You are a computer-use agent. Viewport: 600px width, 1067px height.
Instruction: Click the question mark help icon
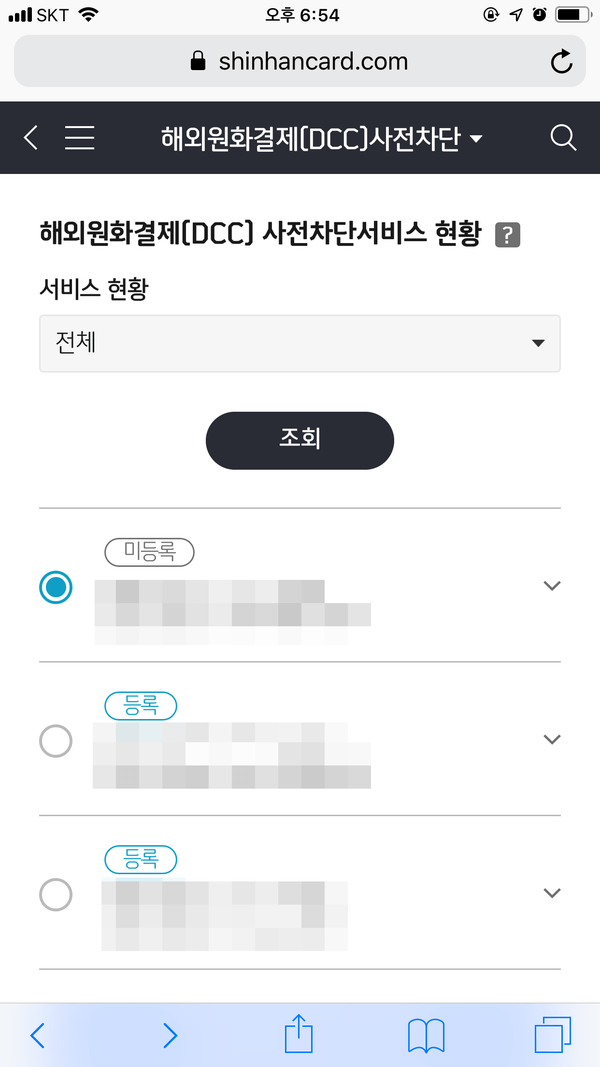pos(508,235)
